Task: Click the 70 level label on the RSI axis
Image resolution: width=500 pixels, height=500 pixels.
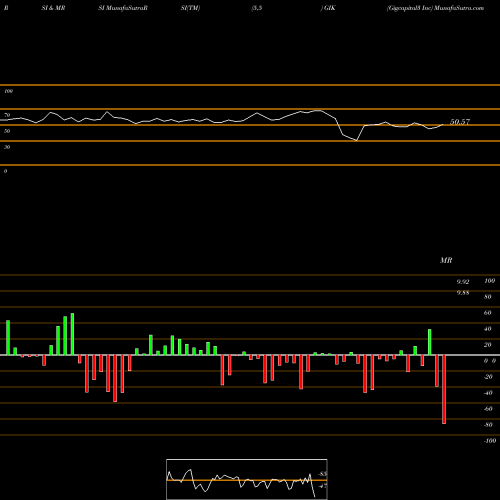Action: [x=7, y=115]
